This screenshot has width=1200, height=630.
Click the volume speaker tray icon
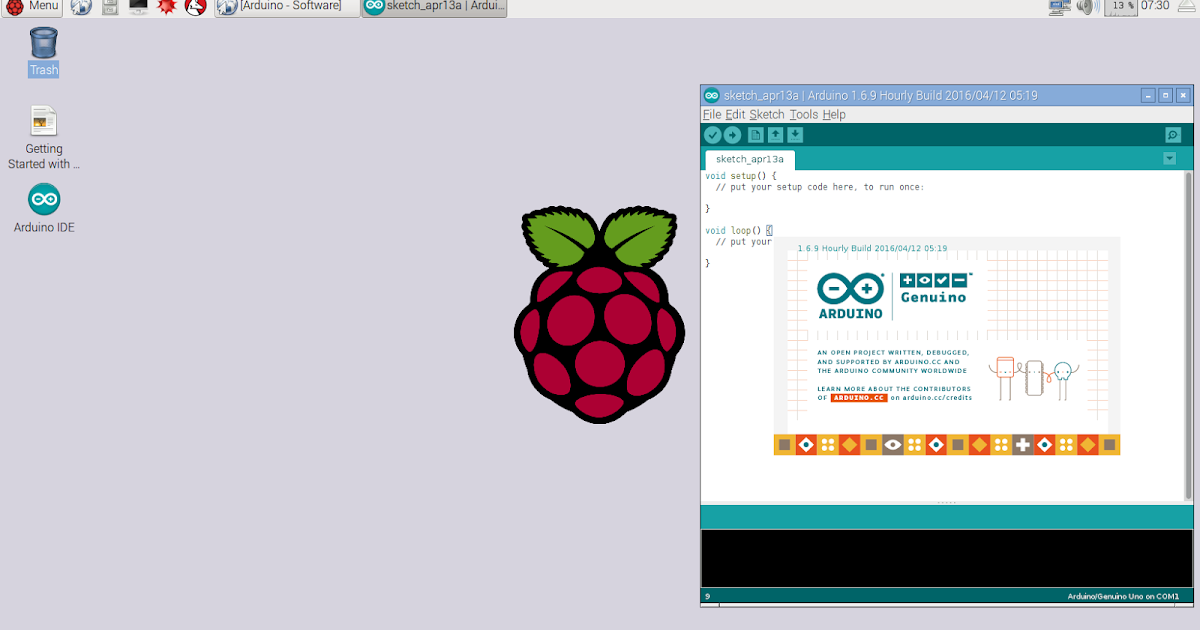(x=1088, y=7)
